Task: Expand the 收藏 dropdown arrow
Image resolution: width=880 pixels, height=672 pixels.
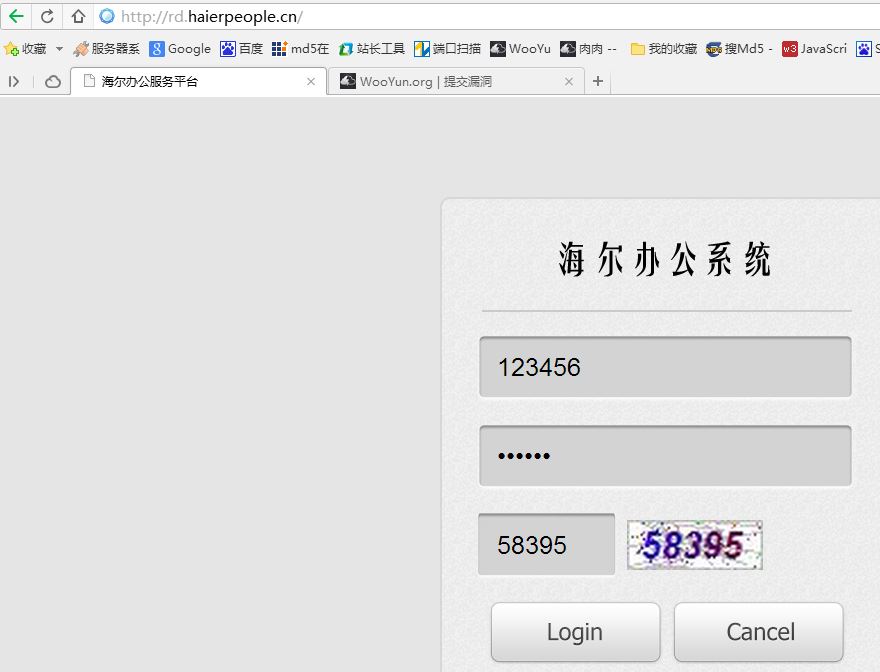Action: [x=59, y=49]
